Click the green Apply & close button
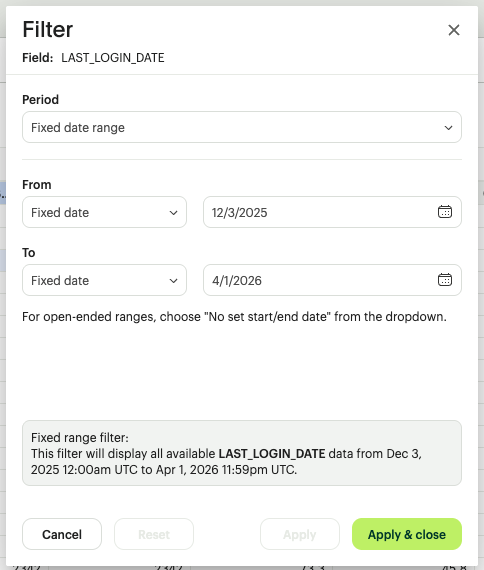This screenshot has height=570, width=484. pyautogui.click(x=407, y=534)
